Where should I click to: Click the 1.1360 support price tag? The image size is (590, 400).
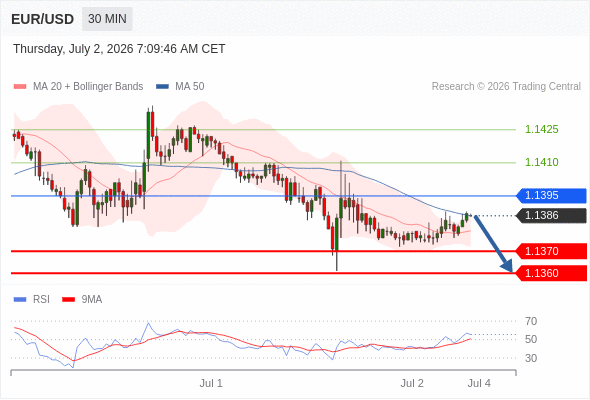pyautogui.click(x=552, y=273)
